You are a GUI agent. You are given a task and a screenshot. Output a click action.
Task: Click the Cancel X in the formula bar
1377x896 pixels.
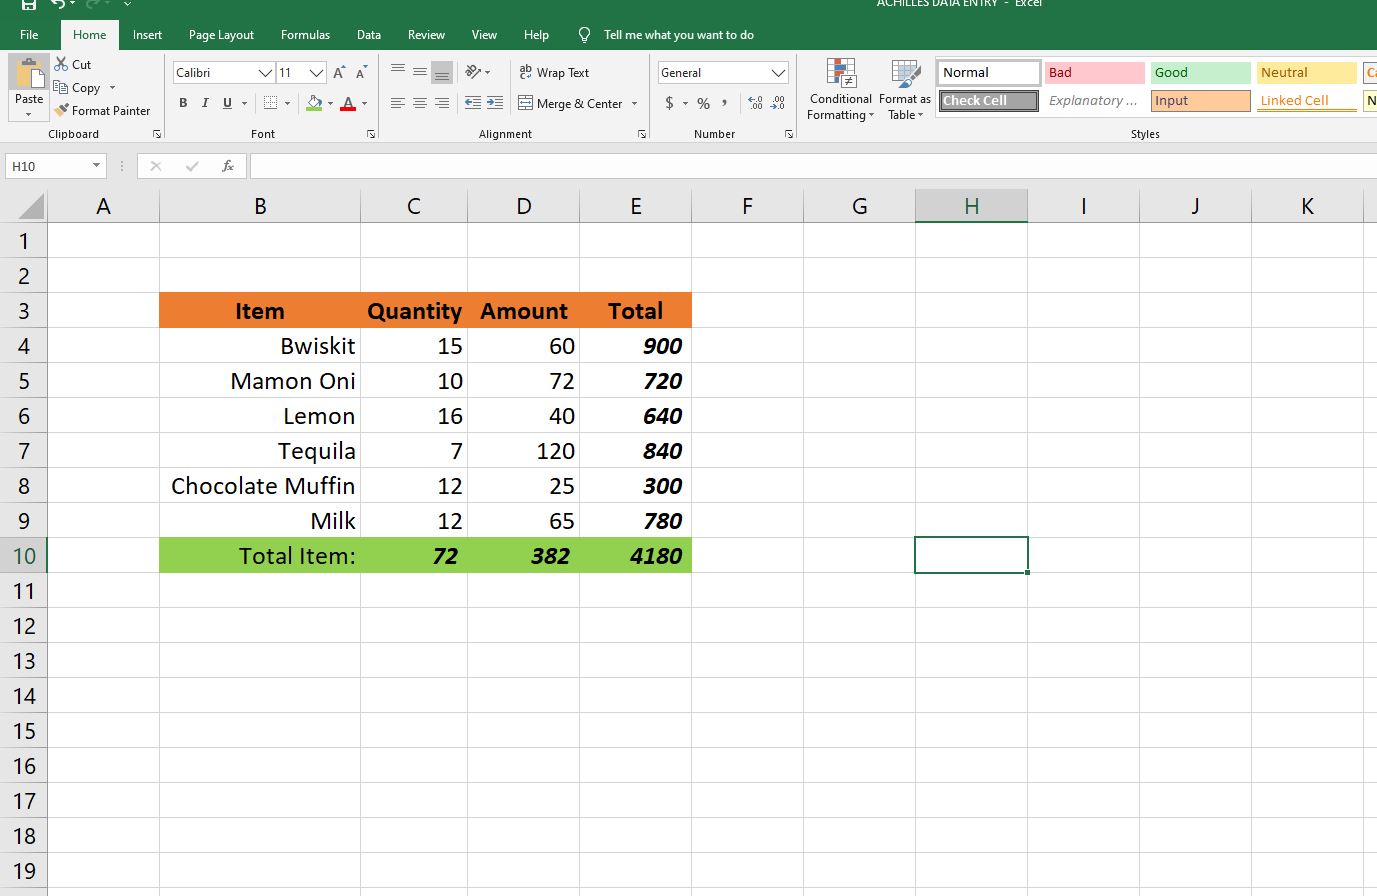[x=155, y=166]
